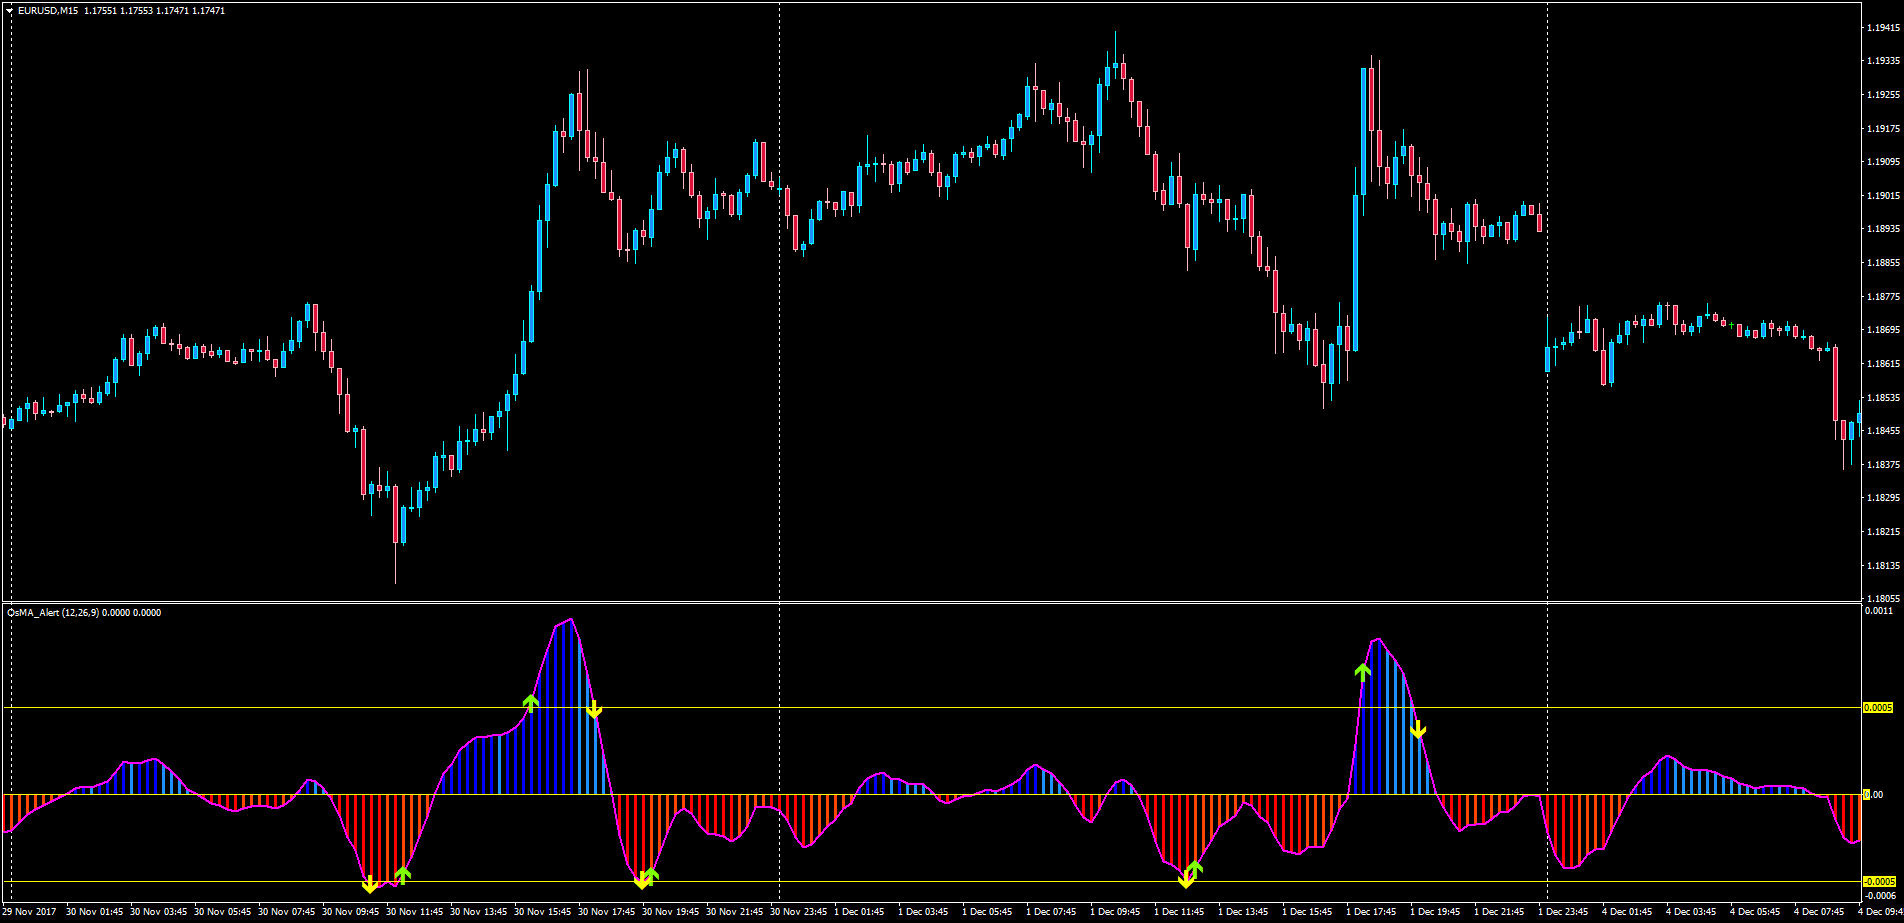This screenshot has width=1904, height=923.
Task: Click the 1.18935 price scale label
Action: pos(1883,229)
